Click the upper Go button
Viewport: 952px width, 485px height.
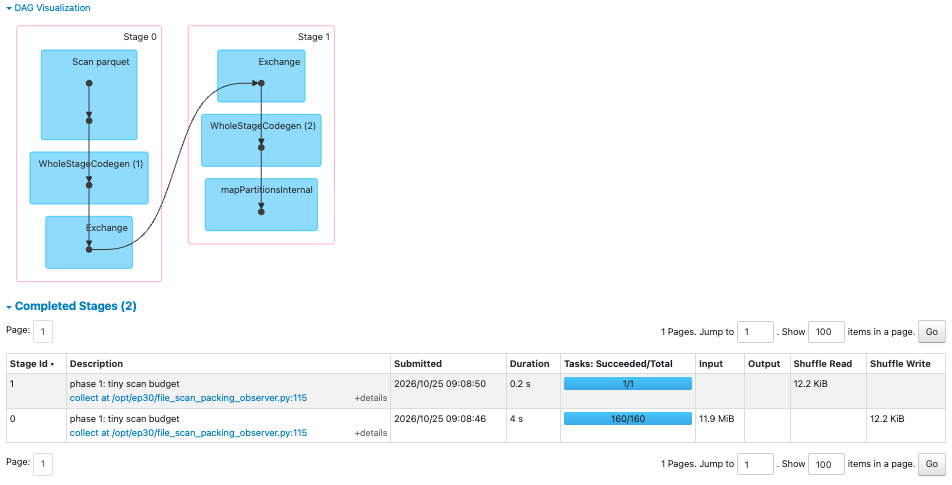931,332
